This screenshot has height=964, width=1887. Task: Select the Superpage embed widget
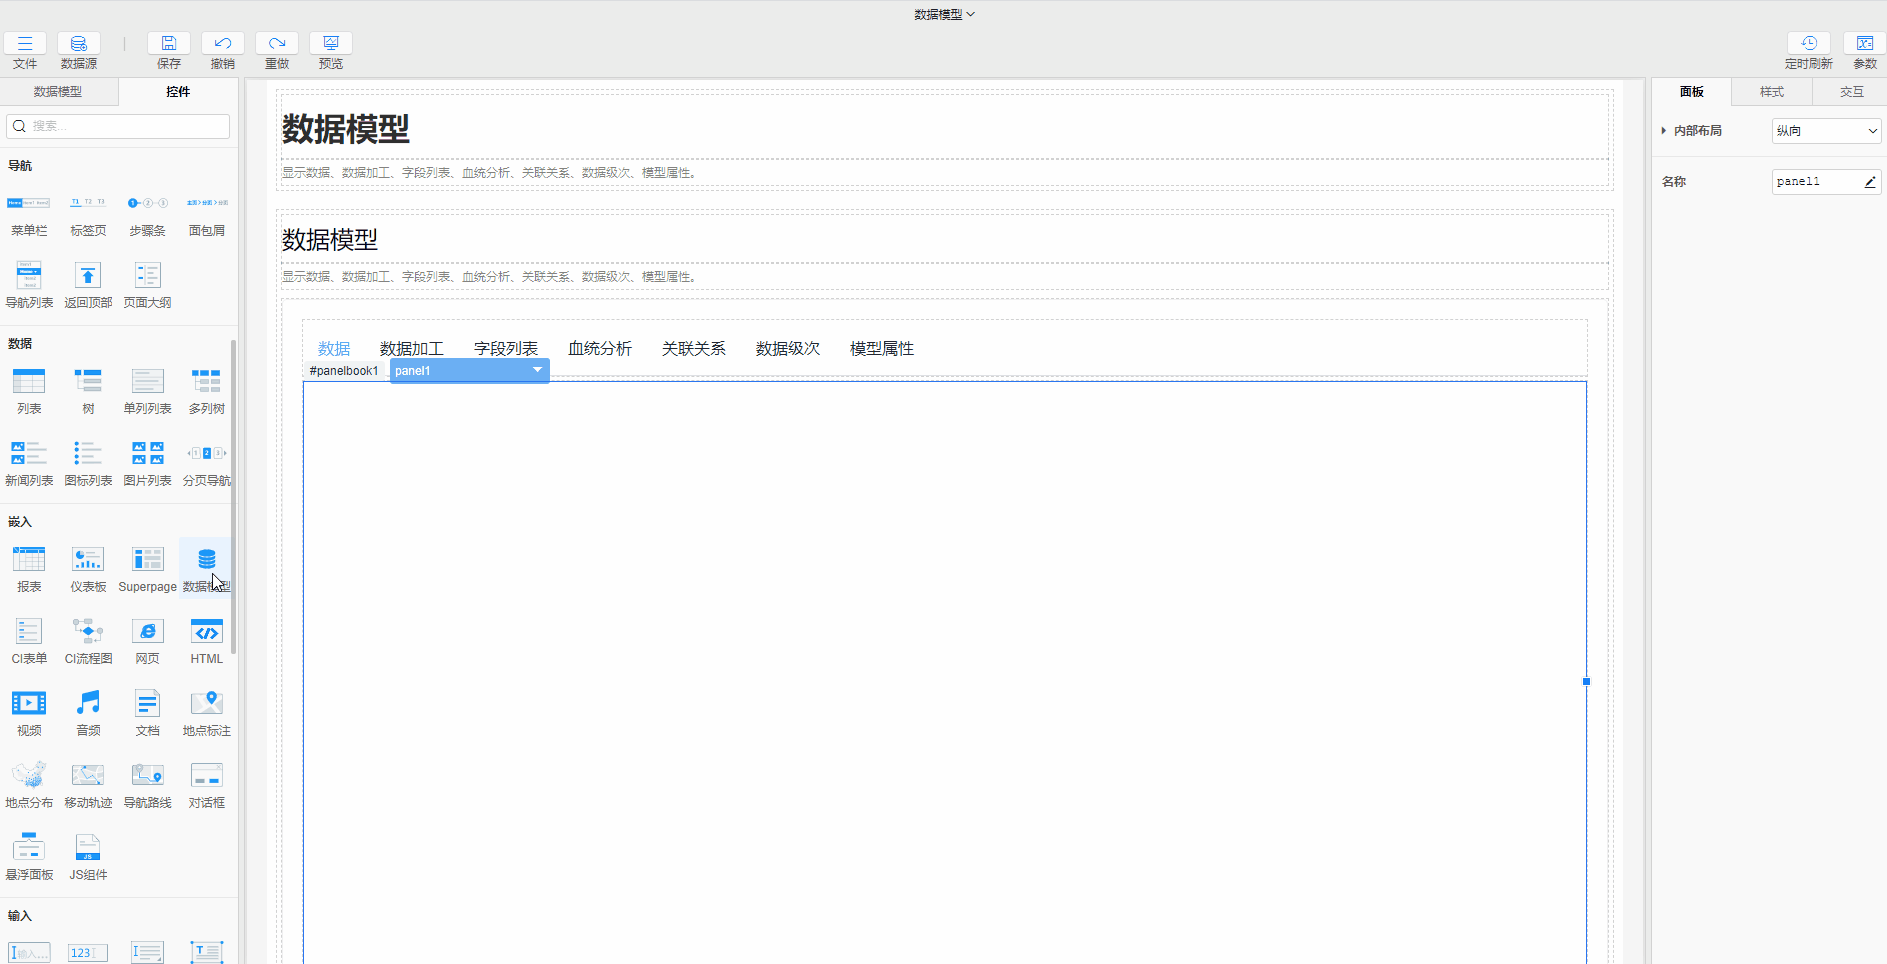[x=148, y=560]
